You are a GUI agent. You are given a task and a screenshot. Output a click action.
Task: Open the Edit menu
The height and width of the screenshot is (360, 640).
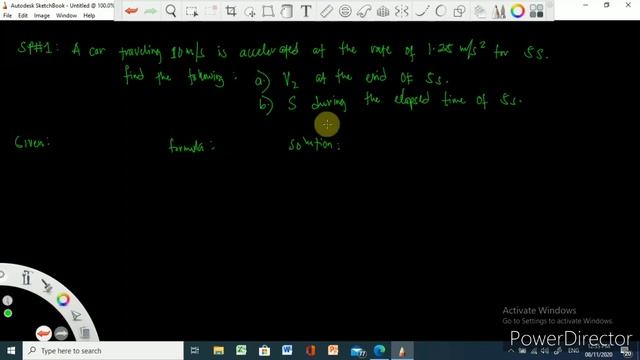23,16
